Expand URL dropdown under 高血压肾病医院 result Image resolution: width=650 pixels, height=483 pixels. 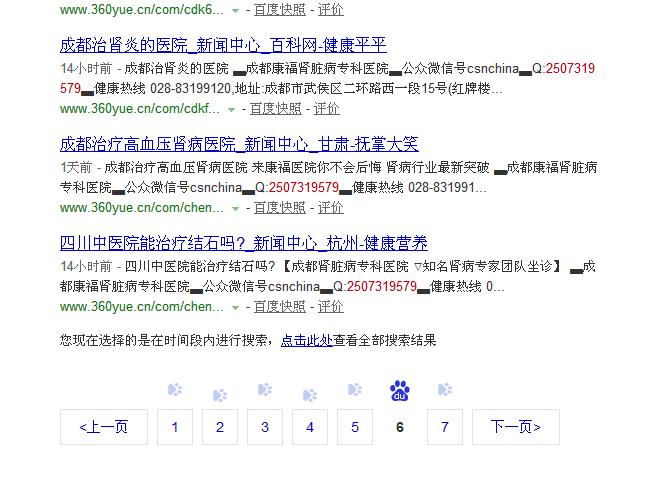[235, 209]
